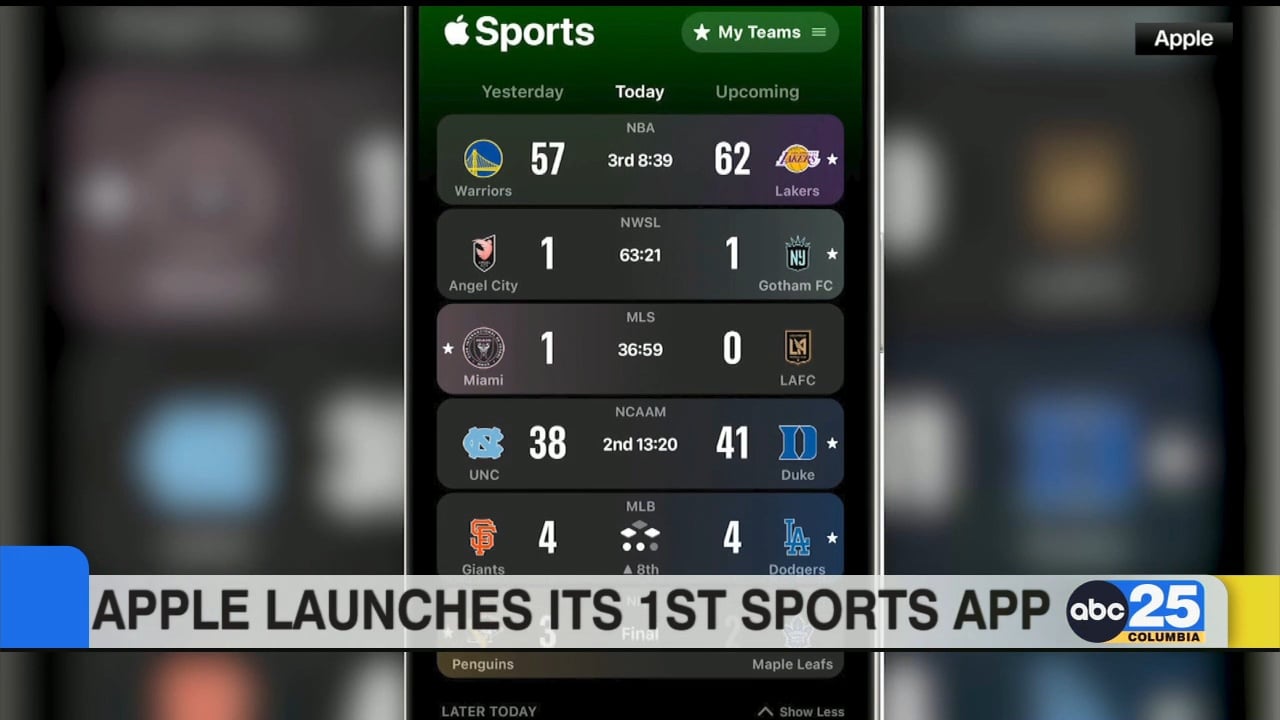Click the Duke Blue Devils logo
This screenshot has height=720, width=1280.
[x=798, y=443]
